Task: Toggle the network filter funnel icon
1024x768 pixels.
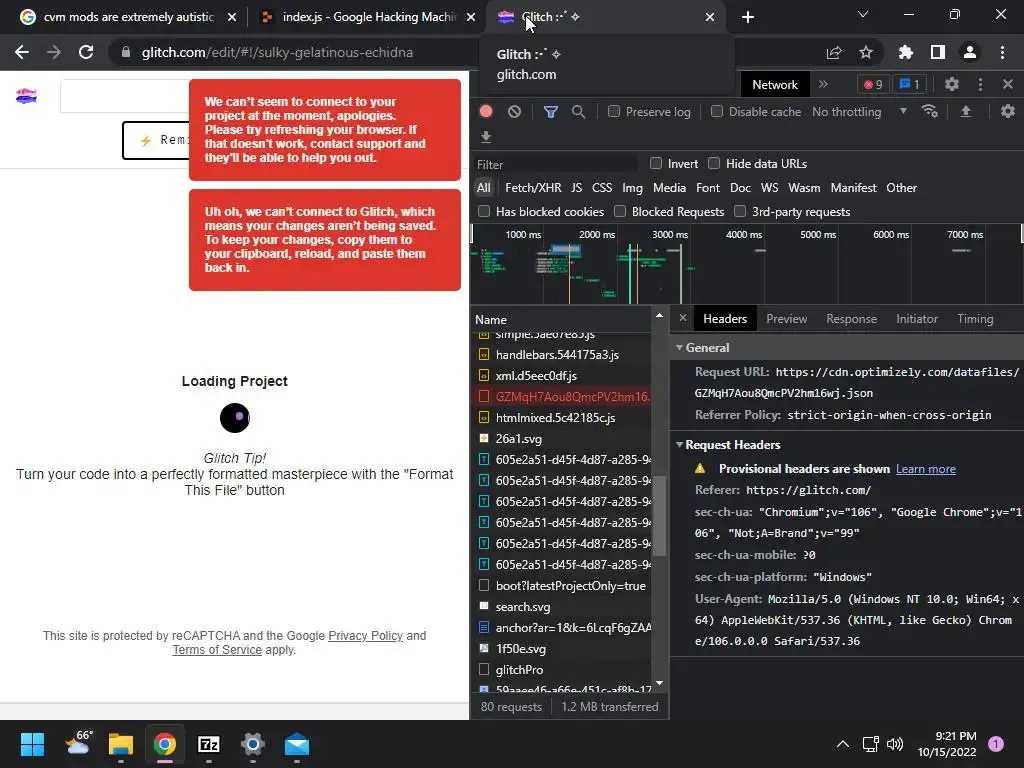Action: (551, 112)
